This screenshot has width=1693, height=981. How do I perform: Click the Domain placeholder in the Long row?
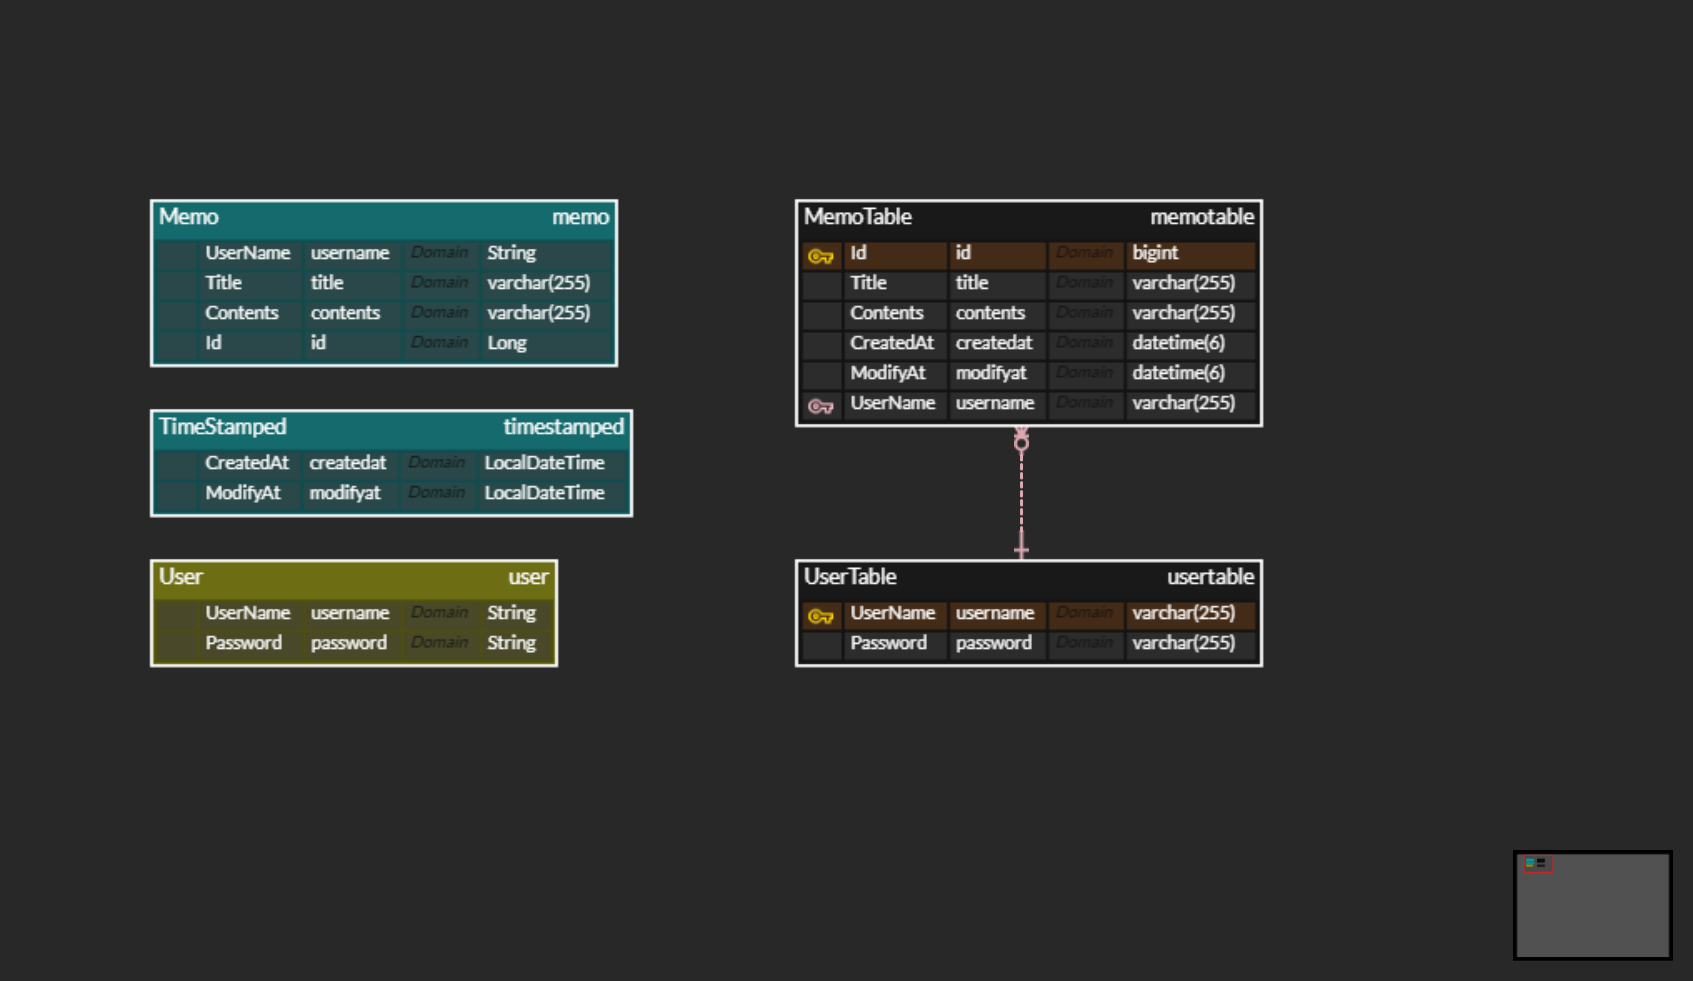(x=440, y=343)
